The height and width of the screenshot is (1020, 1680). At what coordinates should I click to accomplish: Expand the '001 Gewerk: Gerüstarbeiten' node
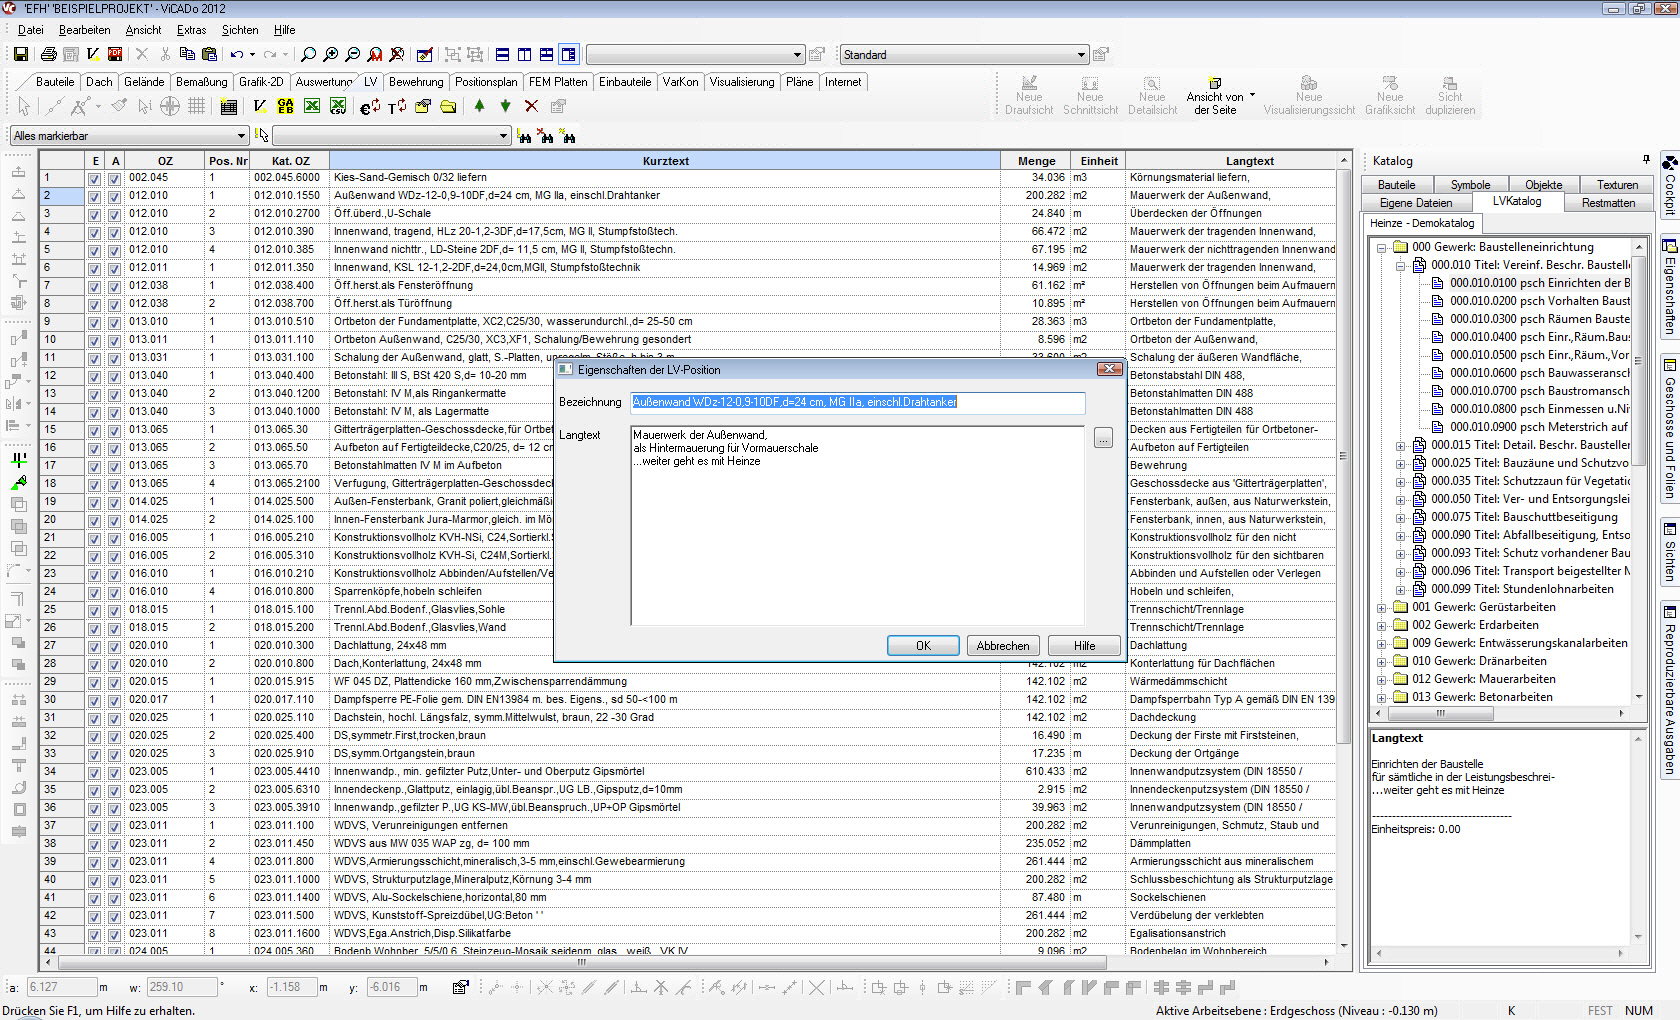click(x=1381, y=608)
